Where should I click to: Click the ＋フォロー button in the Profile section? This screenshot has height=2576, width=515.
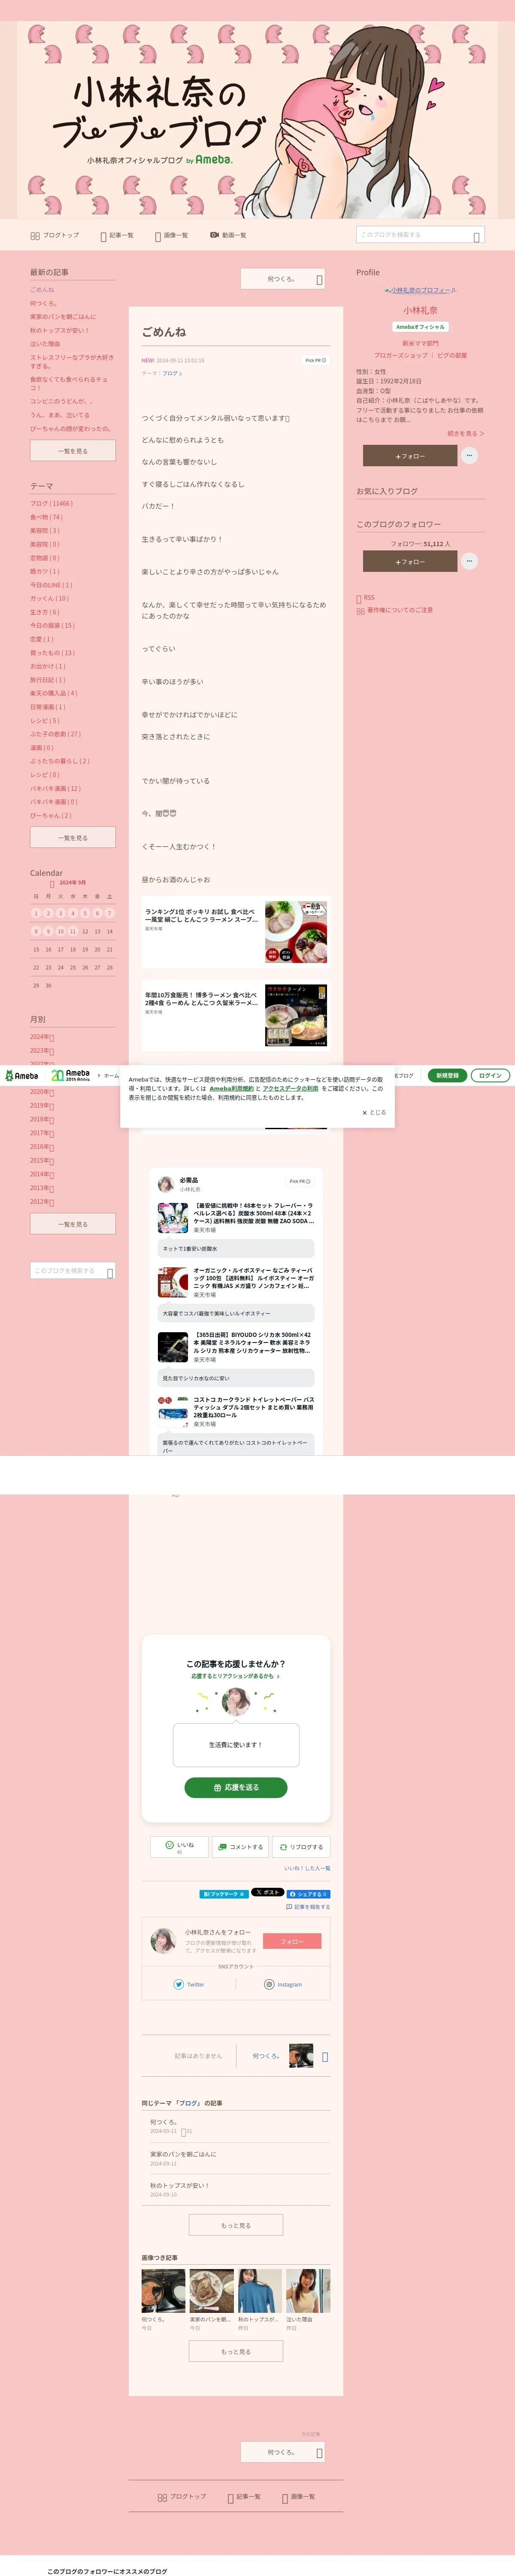pos(409,456)
